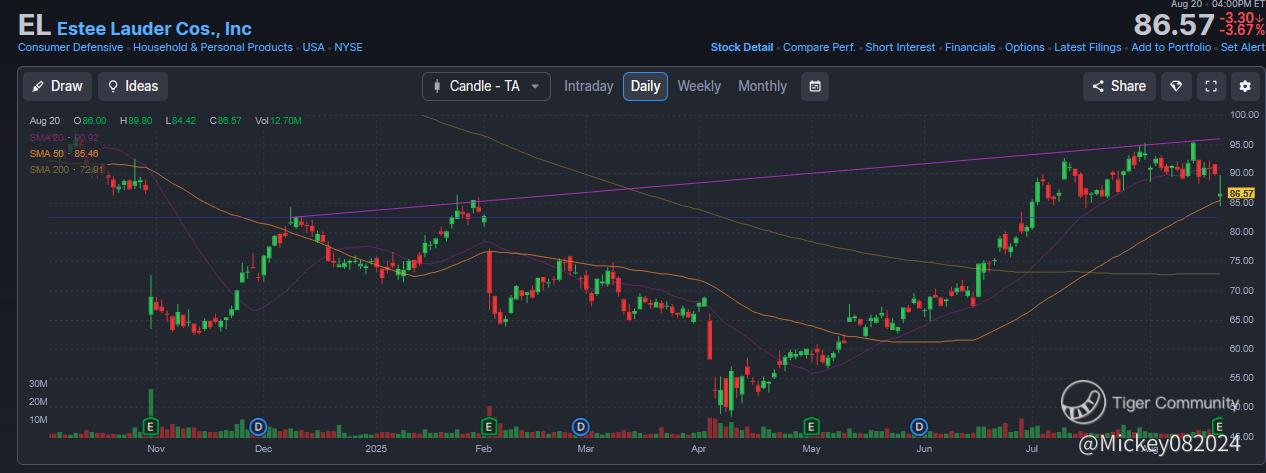Click the Share button
Image resolution: width=1266 pixels, height=473 pixels.
tap(1119, 86)
